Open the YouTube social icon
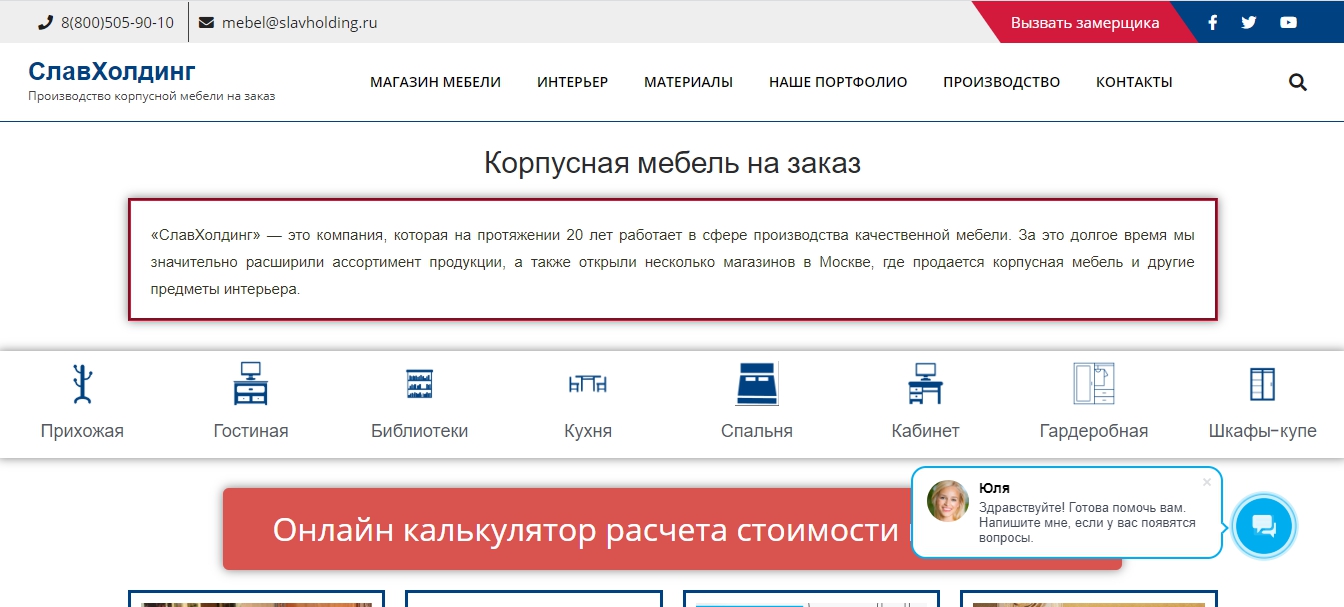This screenshot has height=607, width=1344. point(1288,22)
